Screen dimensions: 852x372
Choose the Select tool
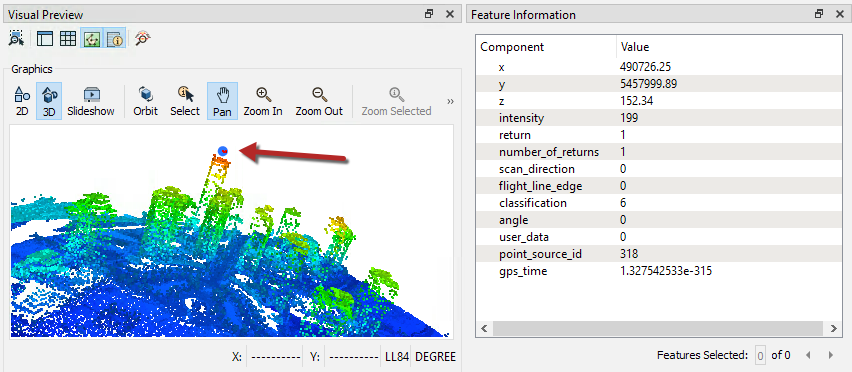point(185,102)
